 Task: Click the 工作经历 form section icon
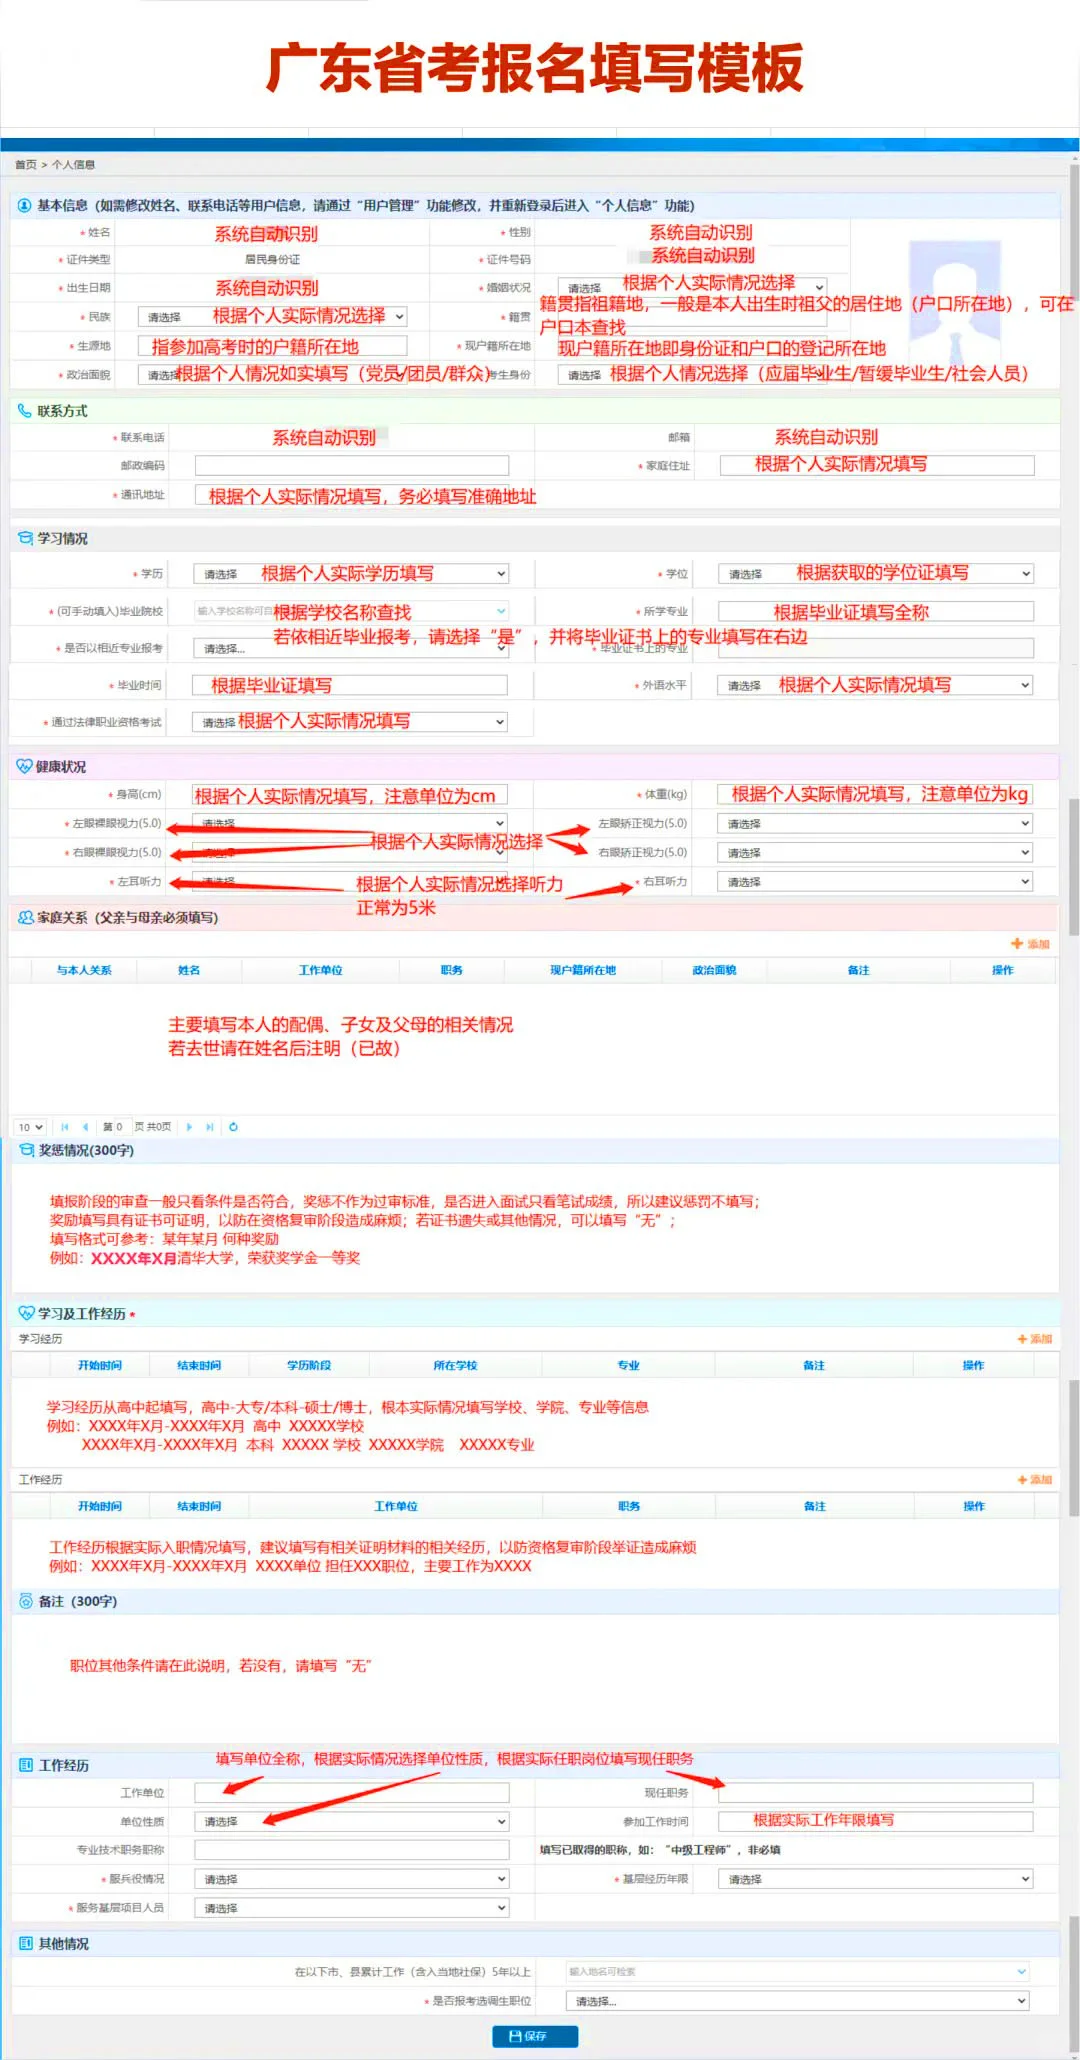click(26, 1766)
